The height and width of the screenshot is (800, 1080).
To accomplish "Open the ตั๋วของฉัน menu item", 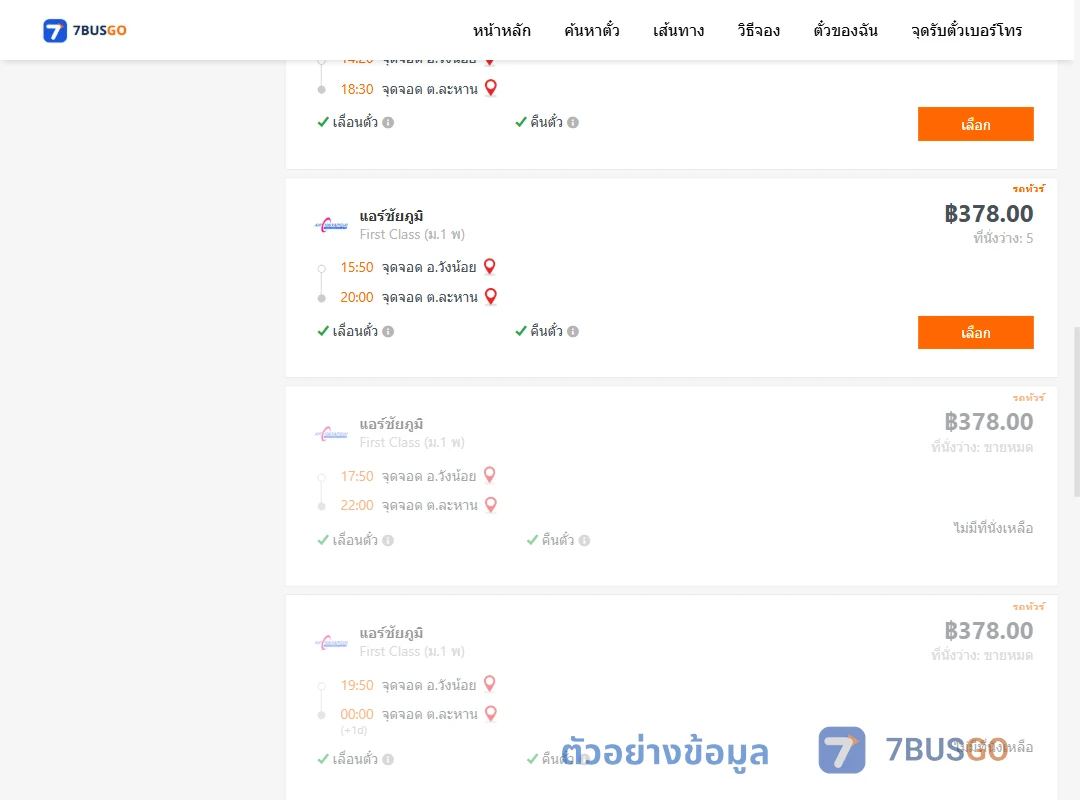I will click(x=845, y=30).
